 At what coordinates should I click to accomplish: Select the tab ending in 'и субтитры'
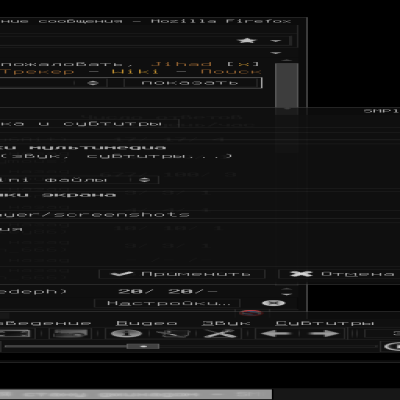pyautogui.click(x=89, y=124)
